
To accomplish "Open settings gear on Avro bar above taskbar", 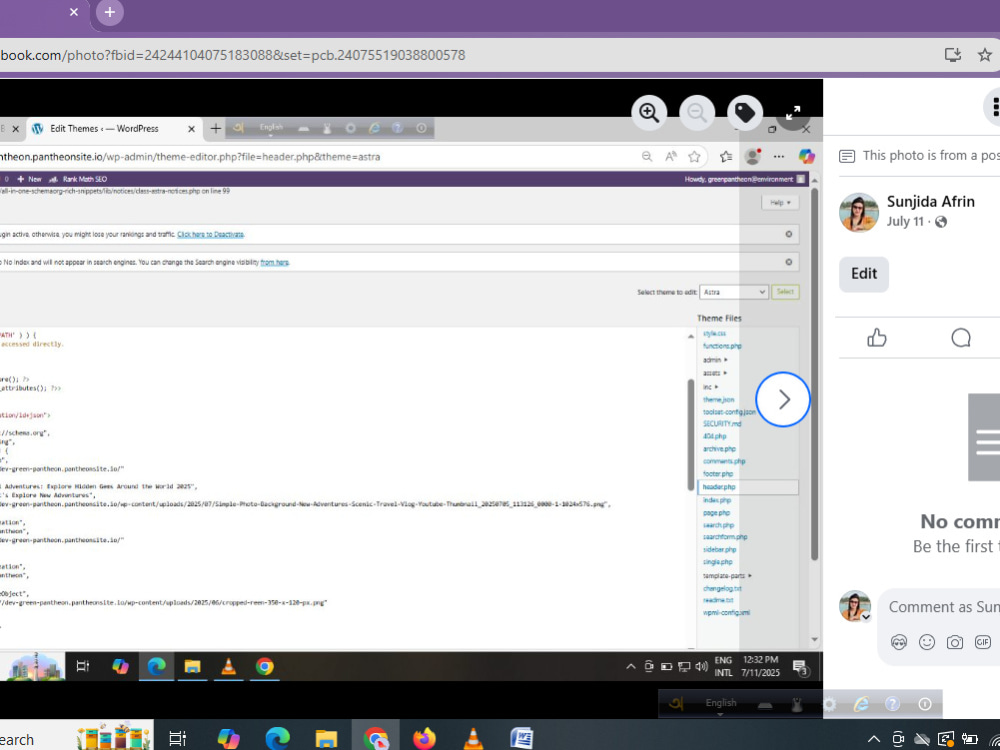I will pos(830,704).
